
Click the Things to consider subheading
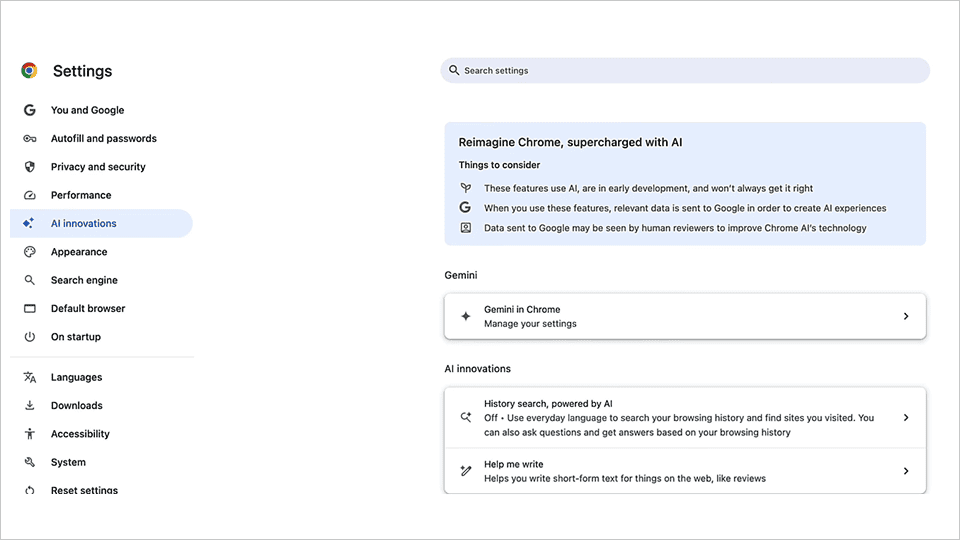point(499,165)
